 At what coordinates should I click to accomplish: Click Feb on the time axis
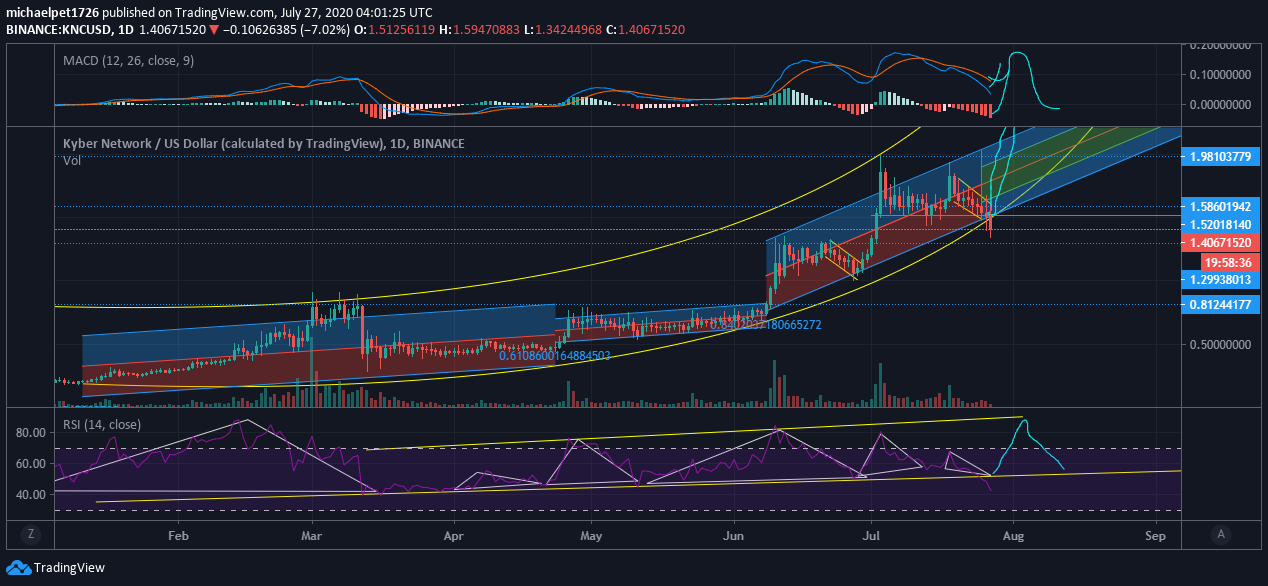(178, 535)
